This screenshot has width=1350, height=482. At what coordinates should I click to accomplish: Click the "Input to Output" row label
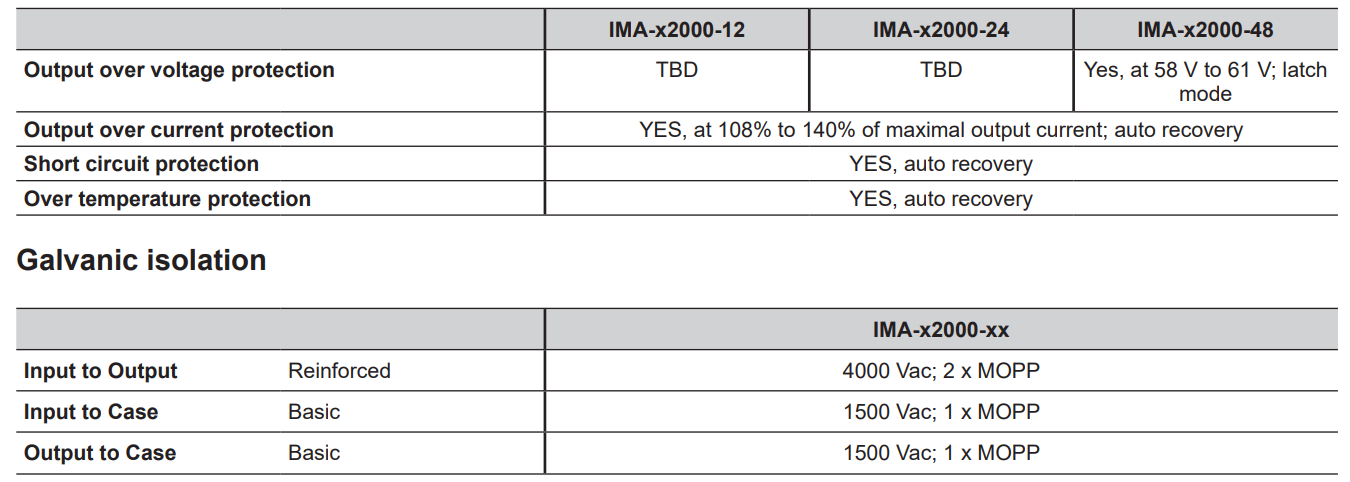(100, 371)
